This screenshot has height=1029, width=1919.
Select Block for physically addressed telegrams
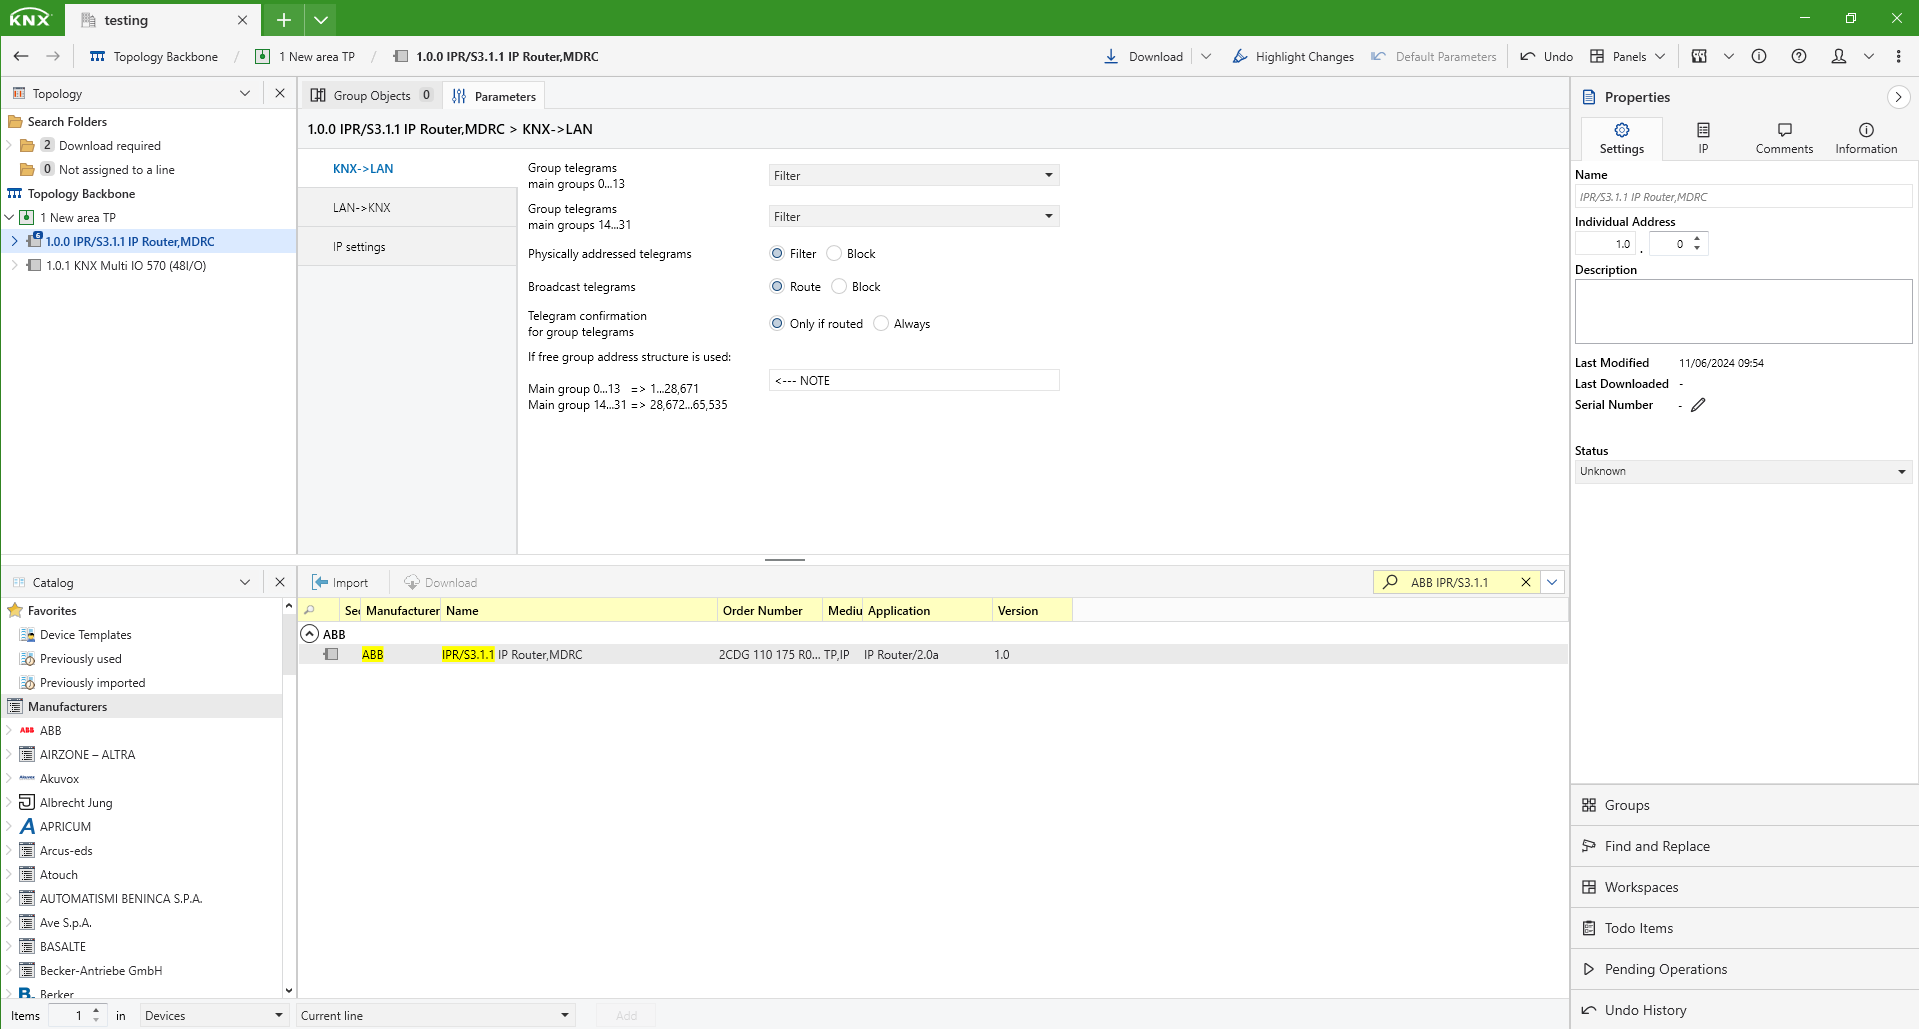(x=834, y=254)
